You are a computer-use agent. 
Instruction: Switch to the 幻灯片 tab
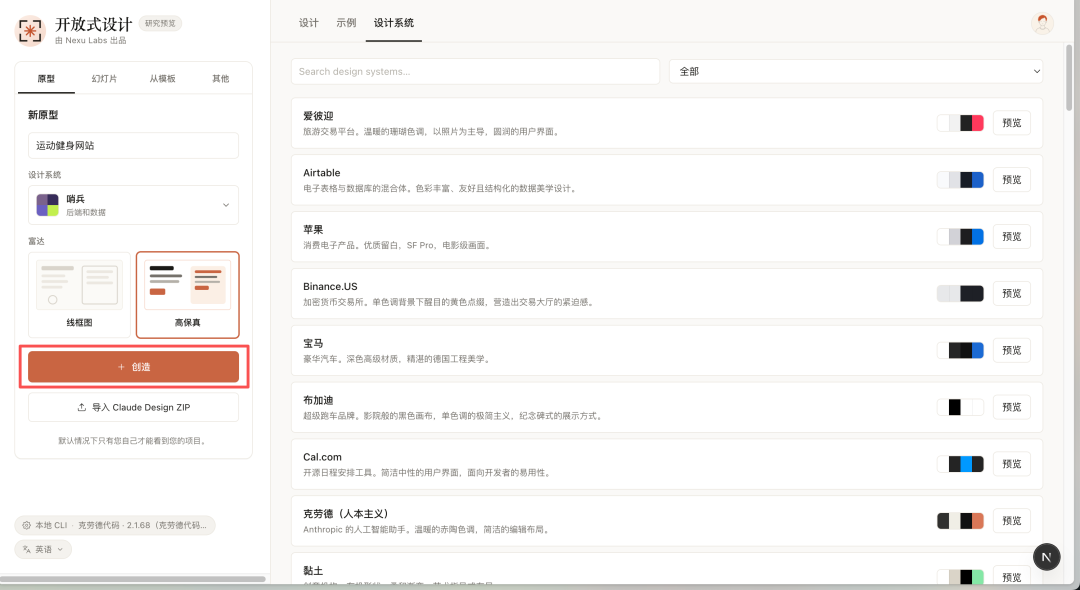coord(104,78)
